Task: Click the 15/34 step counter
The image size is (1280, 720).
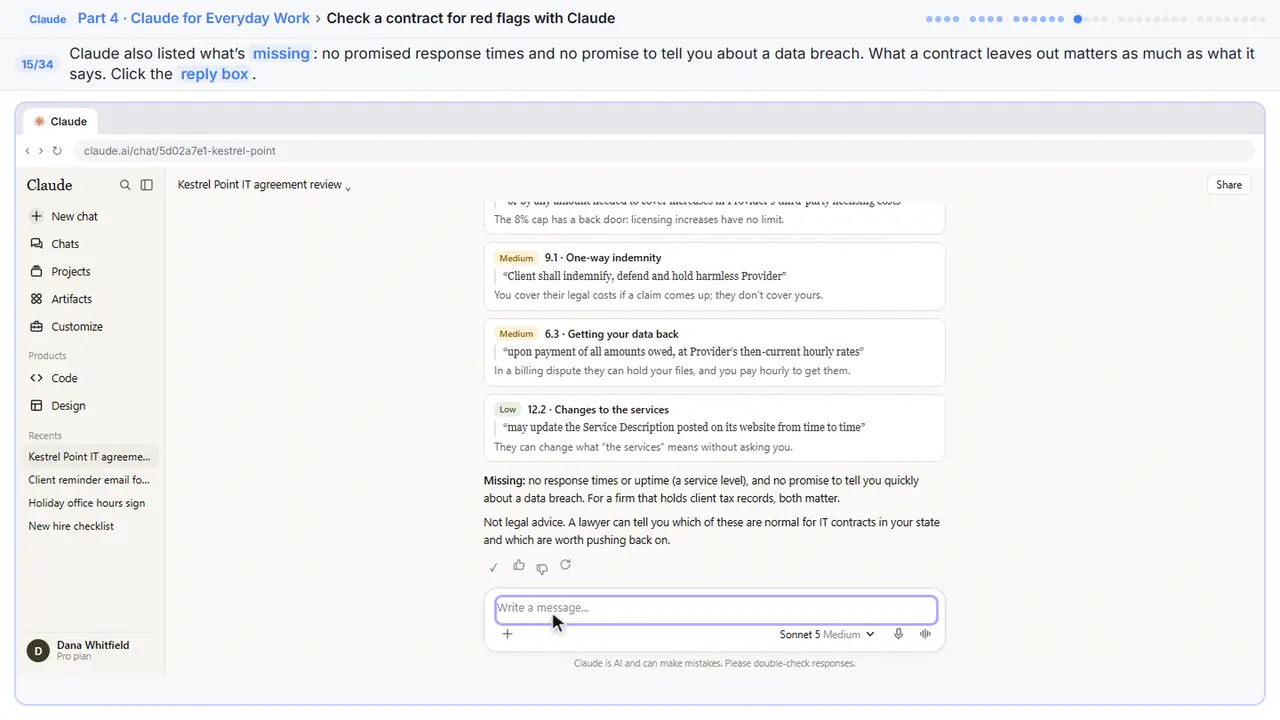Action: 37,64
